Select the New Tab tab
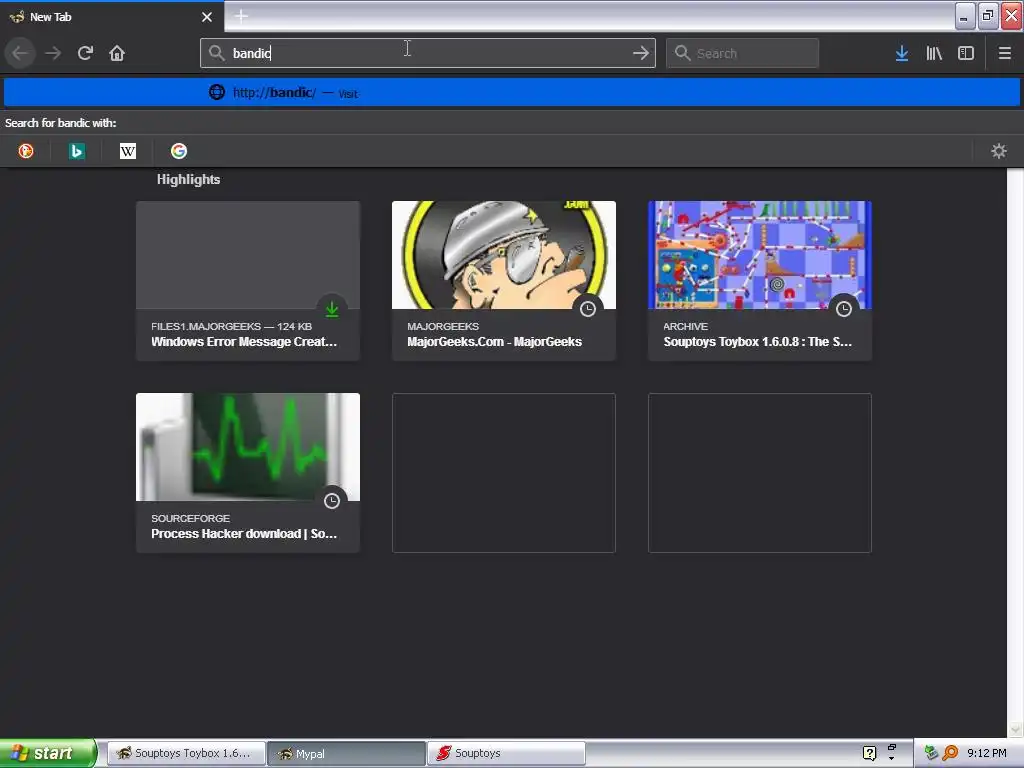 click(112, 17)
